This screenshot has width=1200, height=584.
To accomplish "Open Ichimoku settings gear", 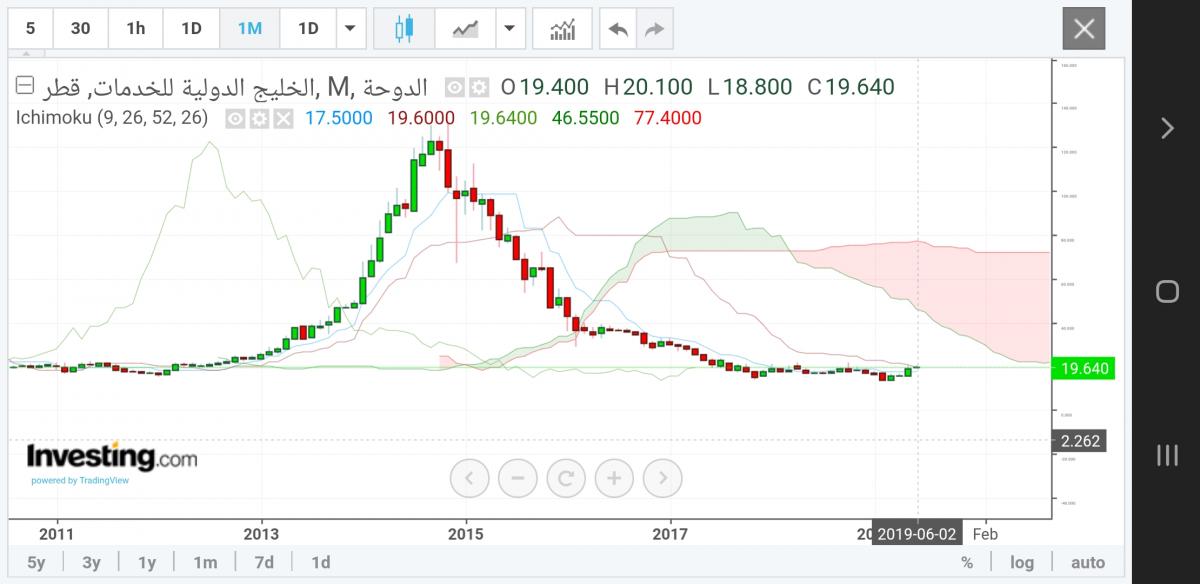I will coord(259,119).
